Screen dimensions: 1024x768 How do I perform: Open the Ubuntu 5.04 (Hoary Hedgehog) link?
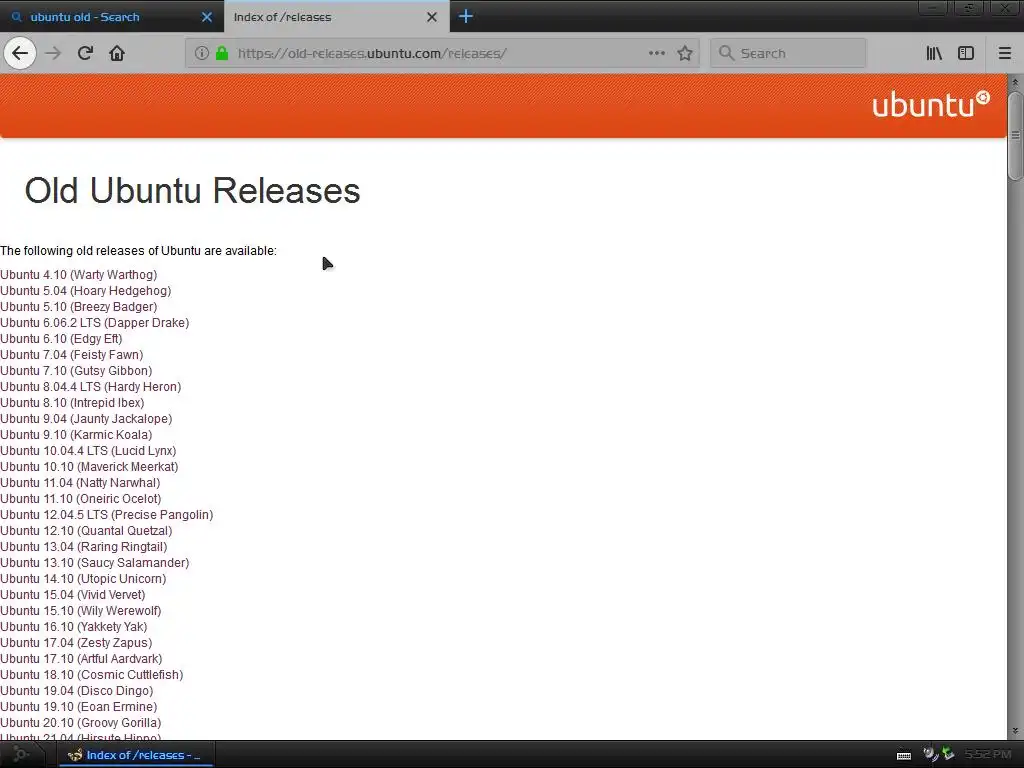click(86, 291)
